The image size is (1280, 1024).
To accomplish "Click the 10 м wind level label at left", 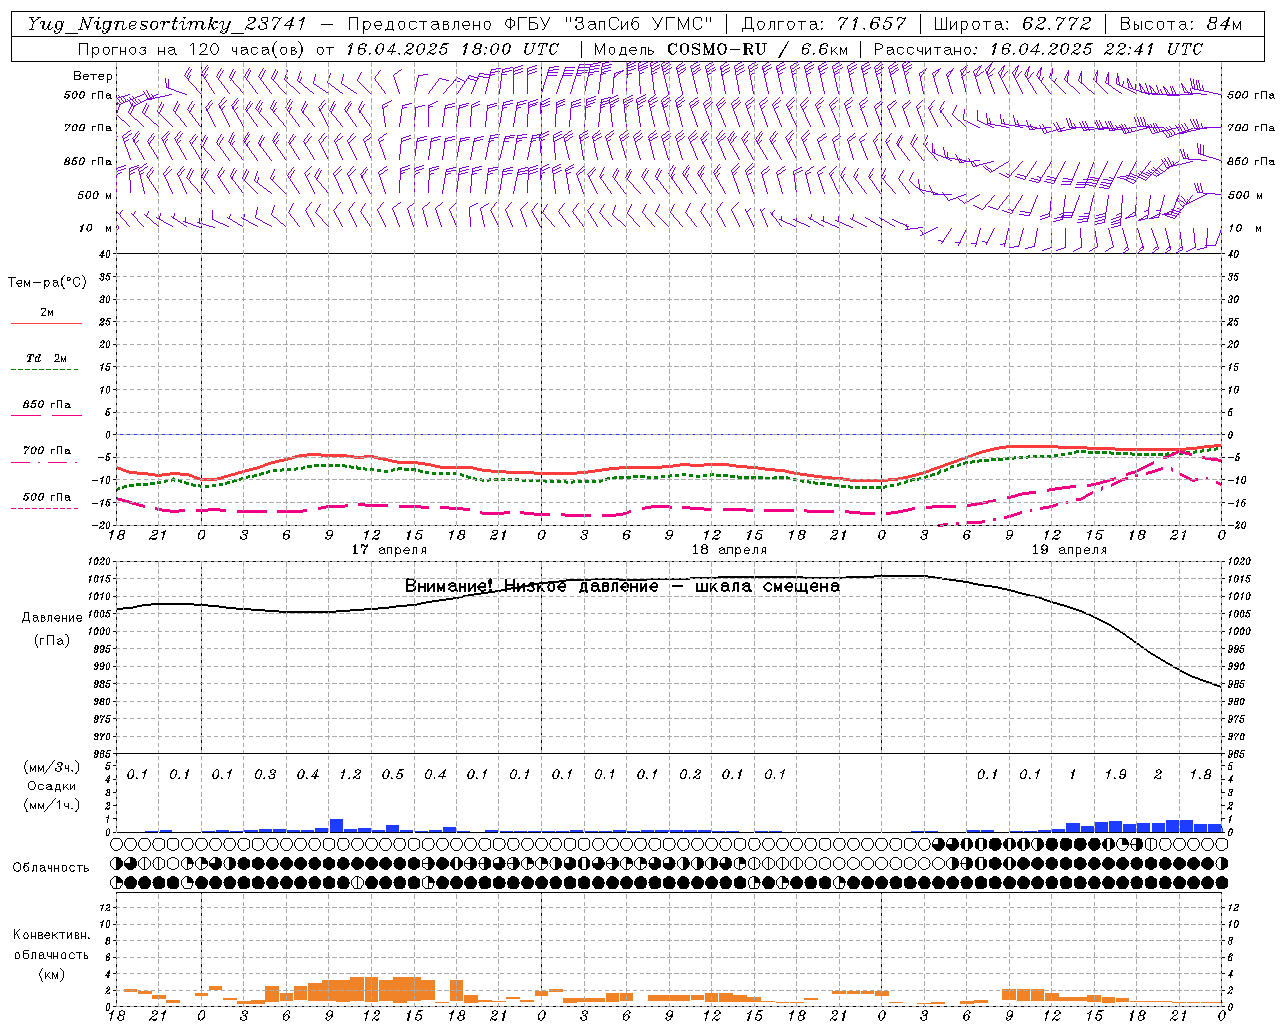I will (96, 228).
